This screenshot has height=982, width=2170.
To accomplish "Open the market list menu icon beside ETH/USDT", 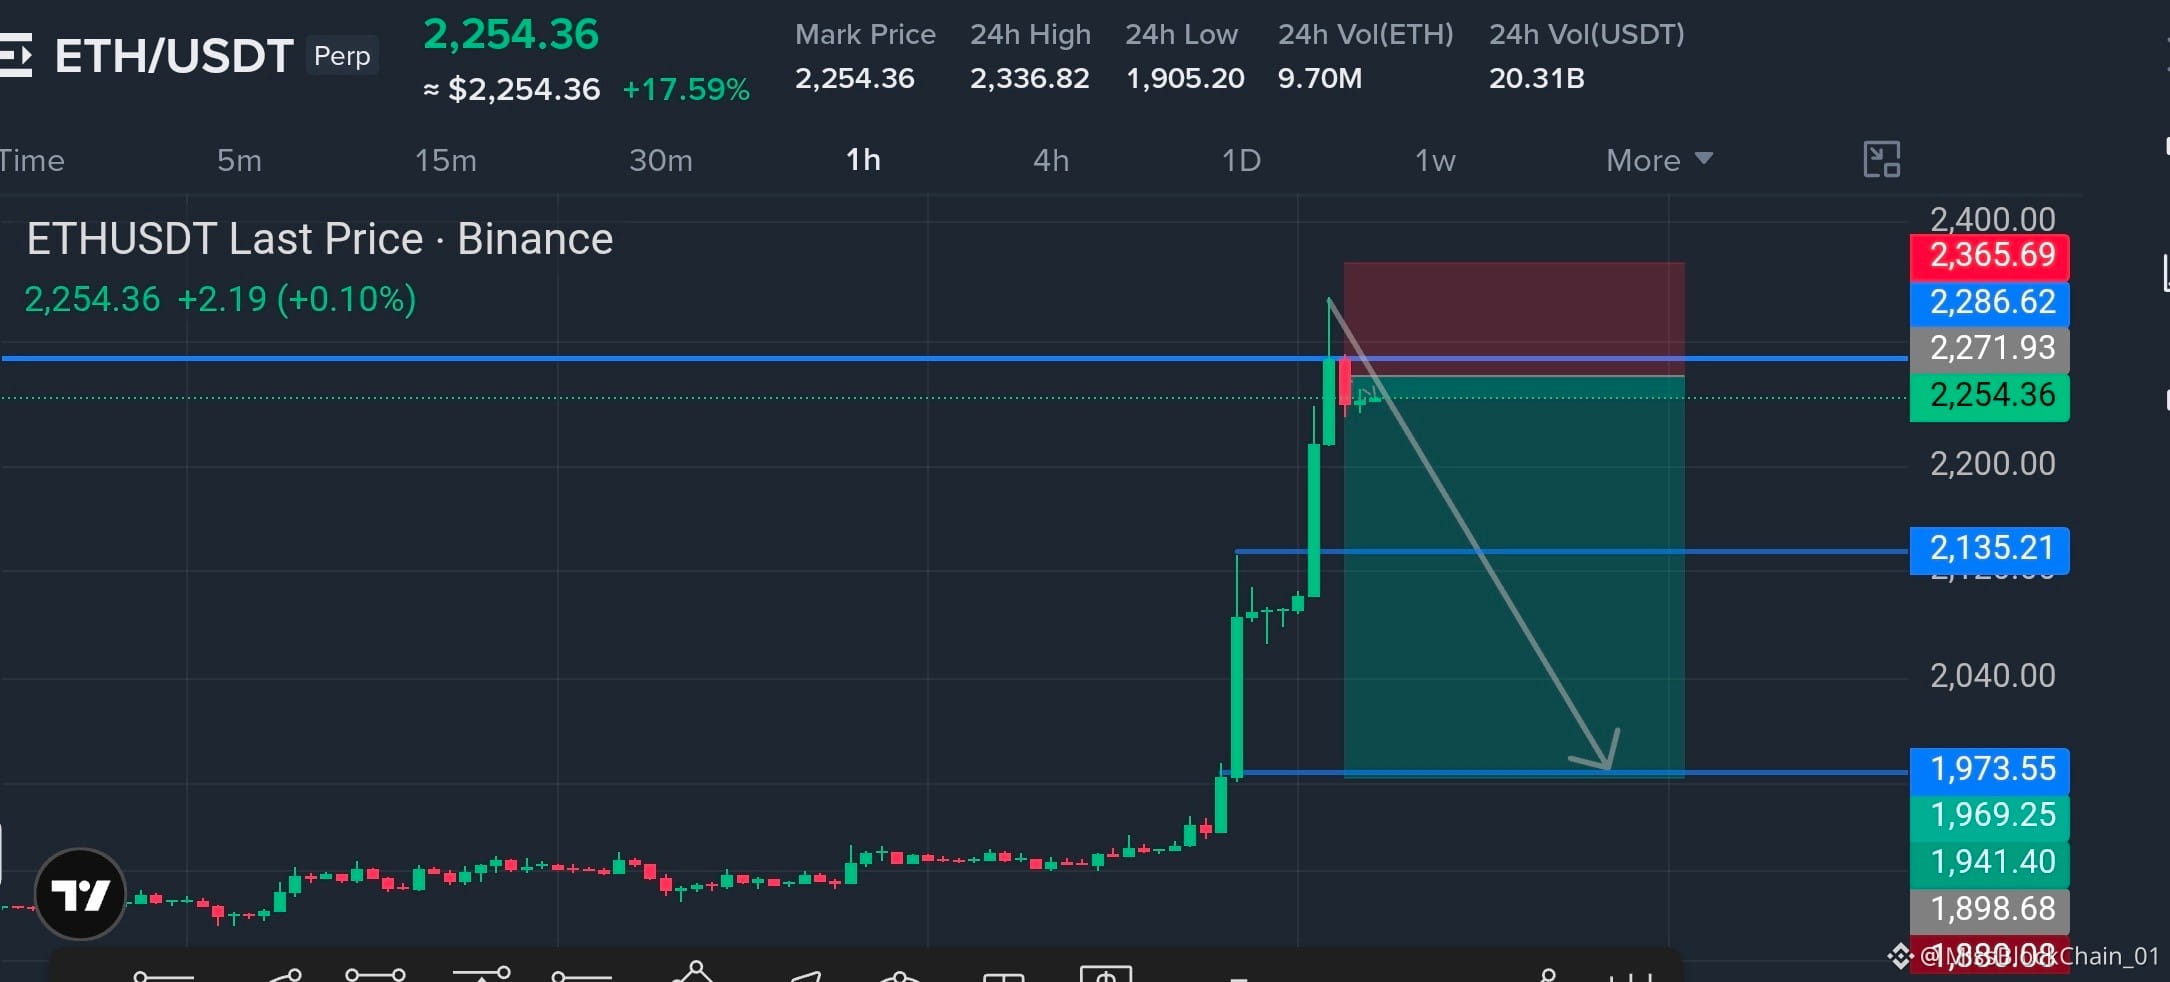I will click(16, 55).
